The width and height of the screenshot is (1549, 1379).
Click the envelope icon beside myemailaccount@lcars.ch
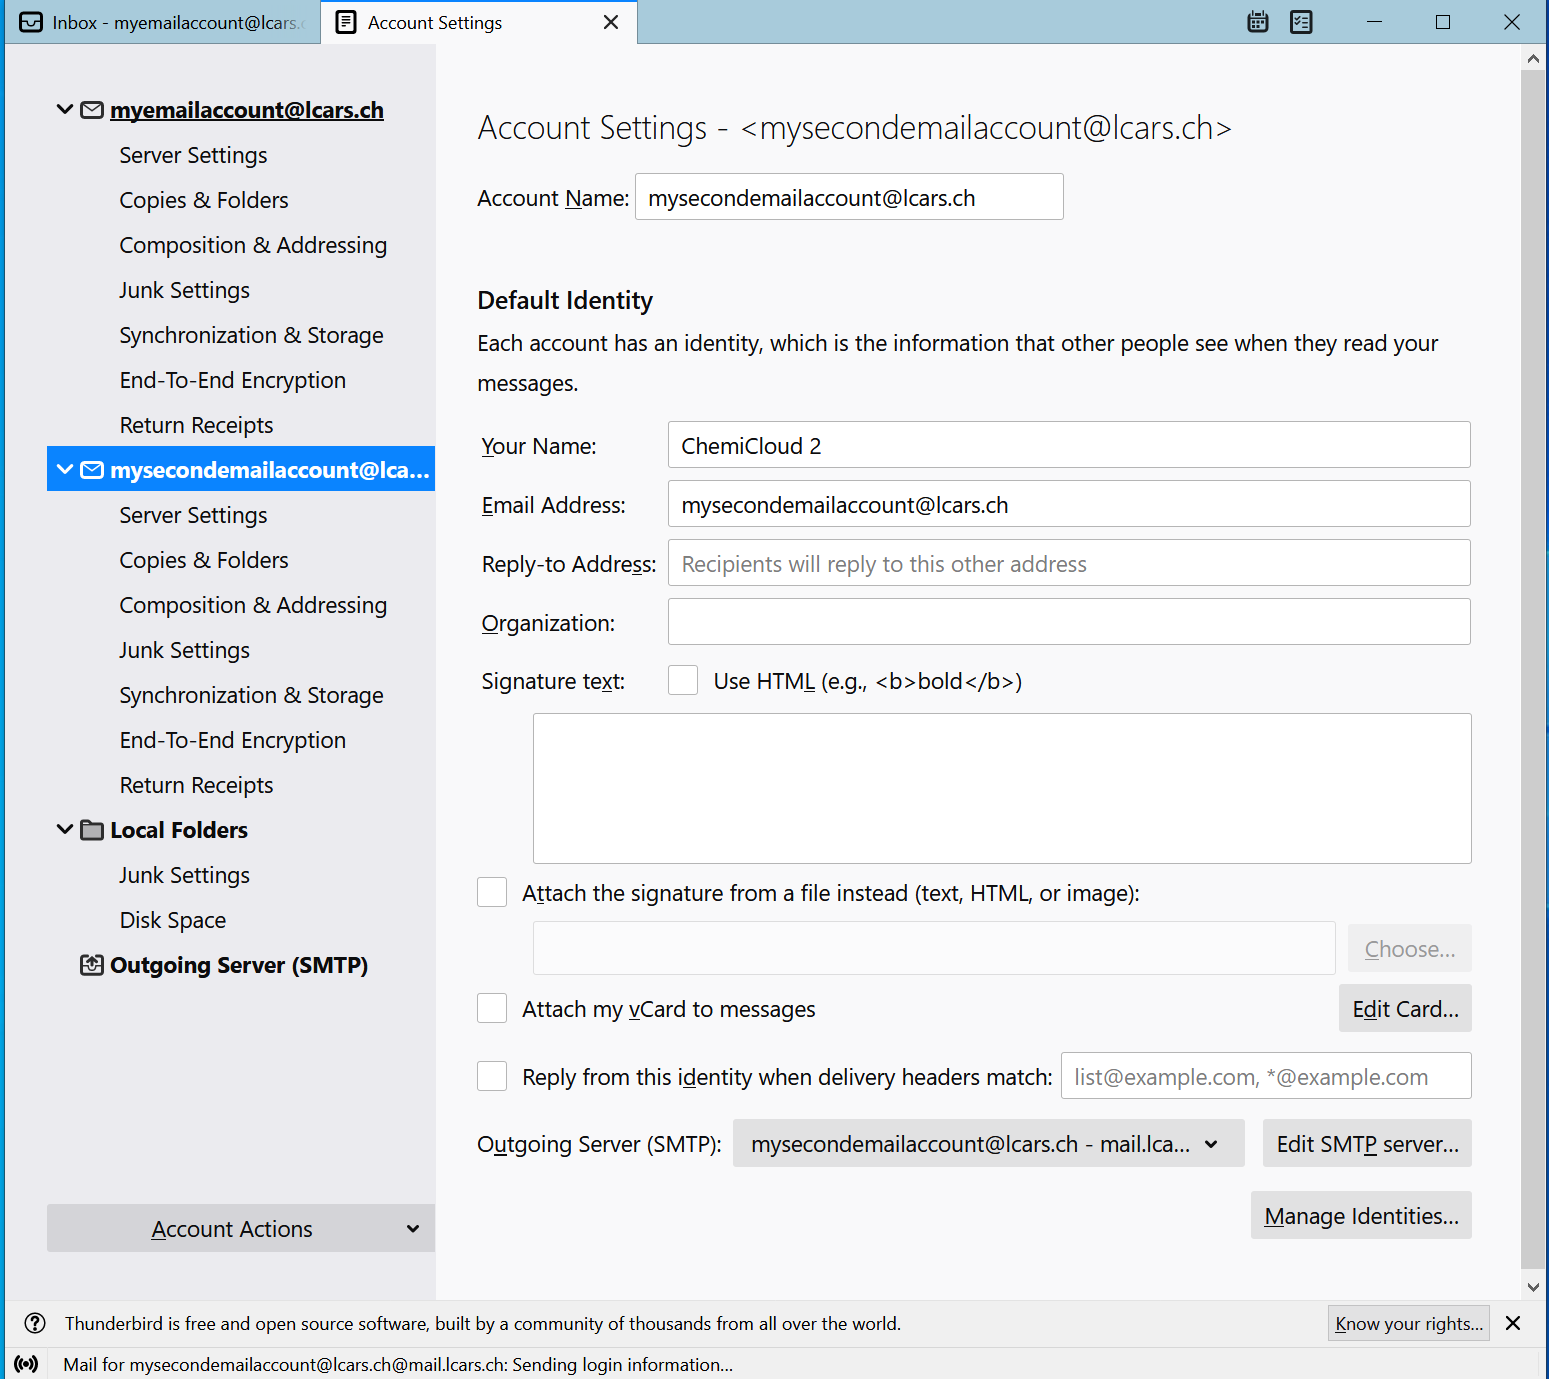pyautogui.click(x=92, y=110)
